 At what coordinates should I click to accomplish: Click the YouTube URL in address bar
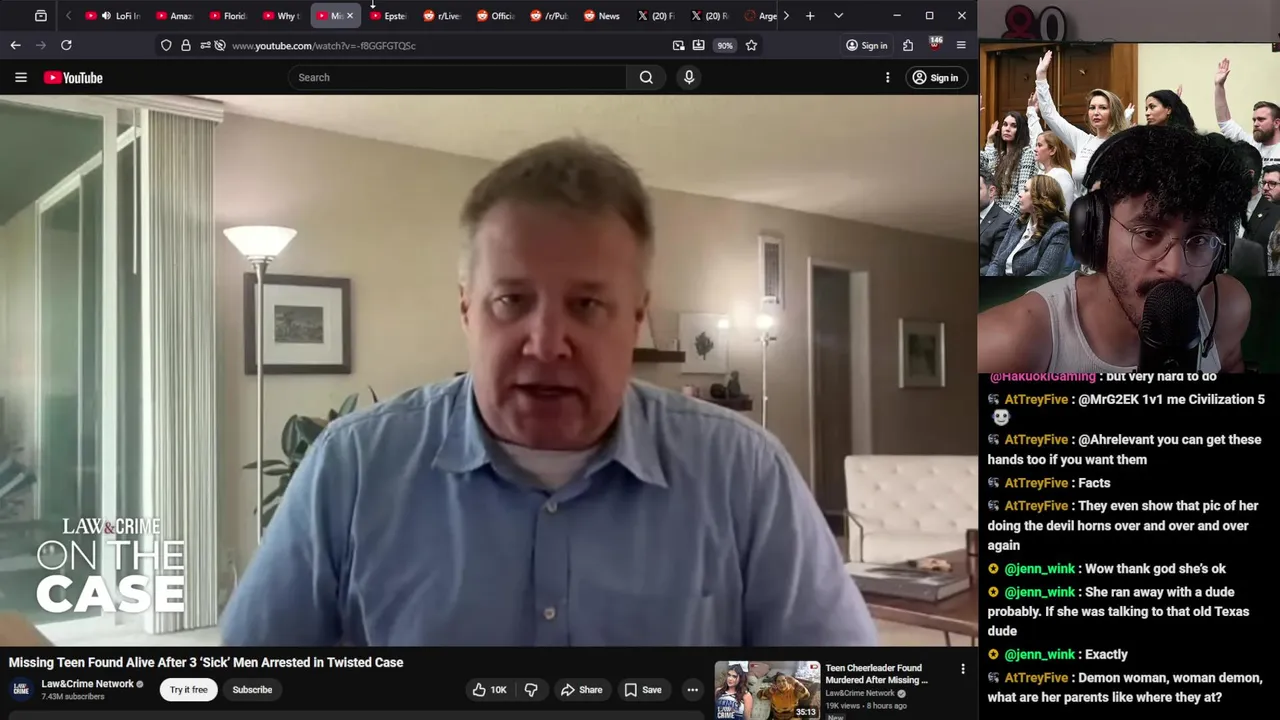323,45
